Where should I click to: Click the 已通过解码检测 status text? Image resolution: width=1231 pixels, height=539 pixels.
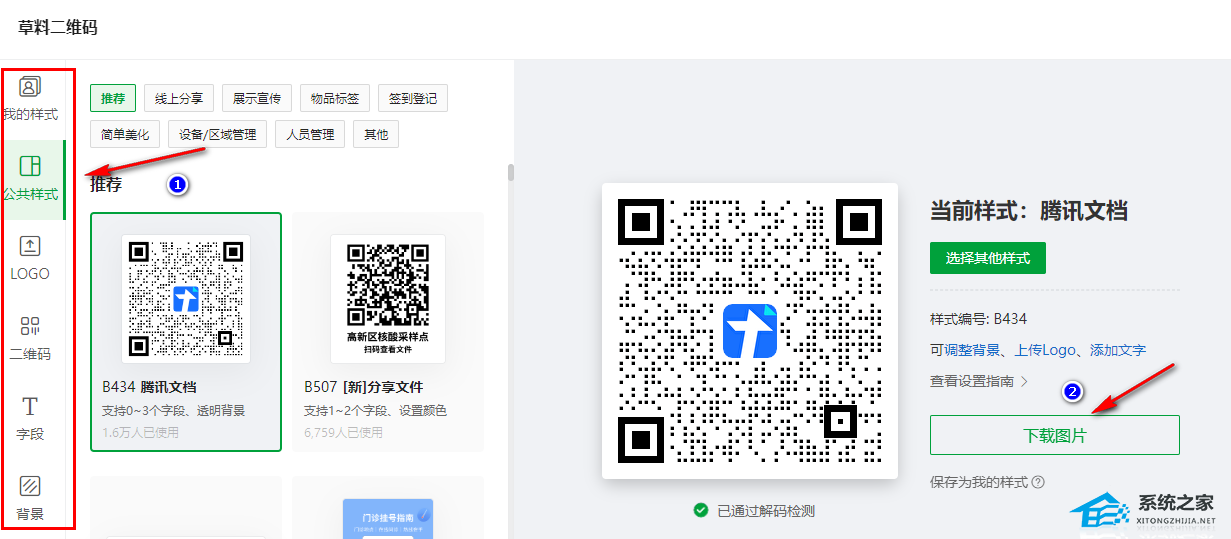point(766,510)
